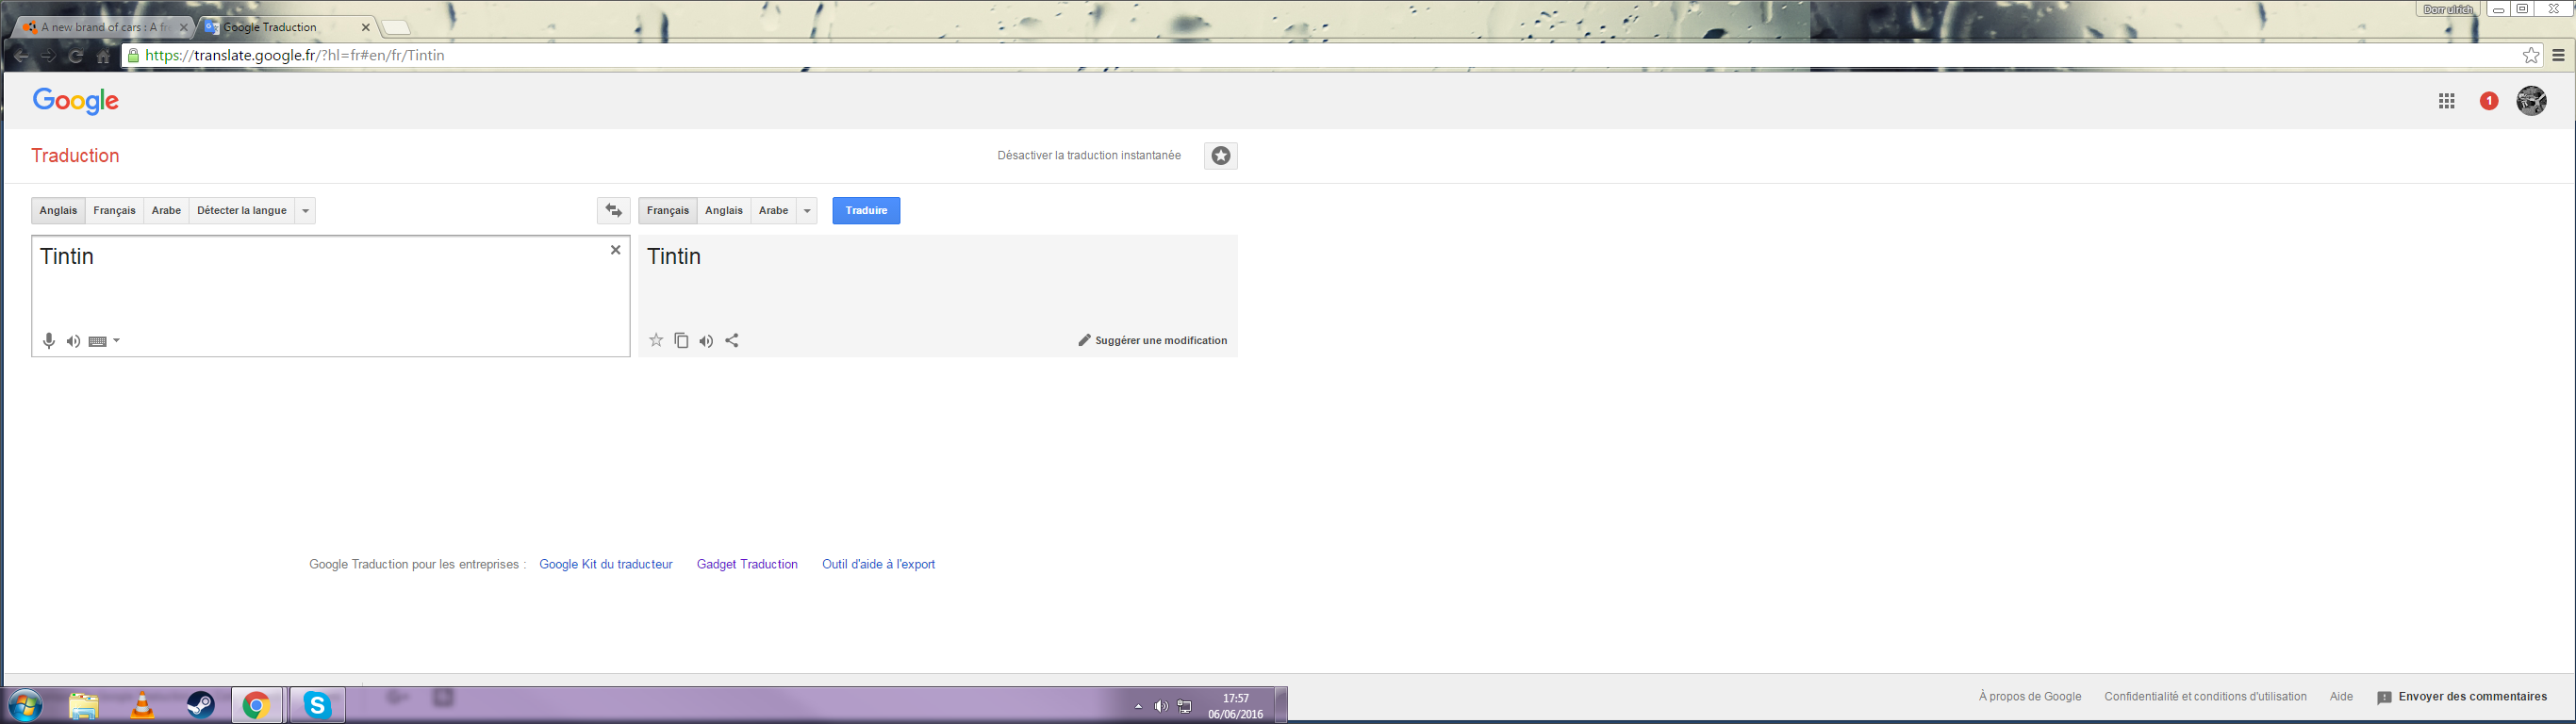Click the green padlock security icon
2576x724 pixels.
coord(133,56)
